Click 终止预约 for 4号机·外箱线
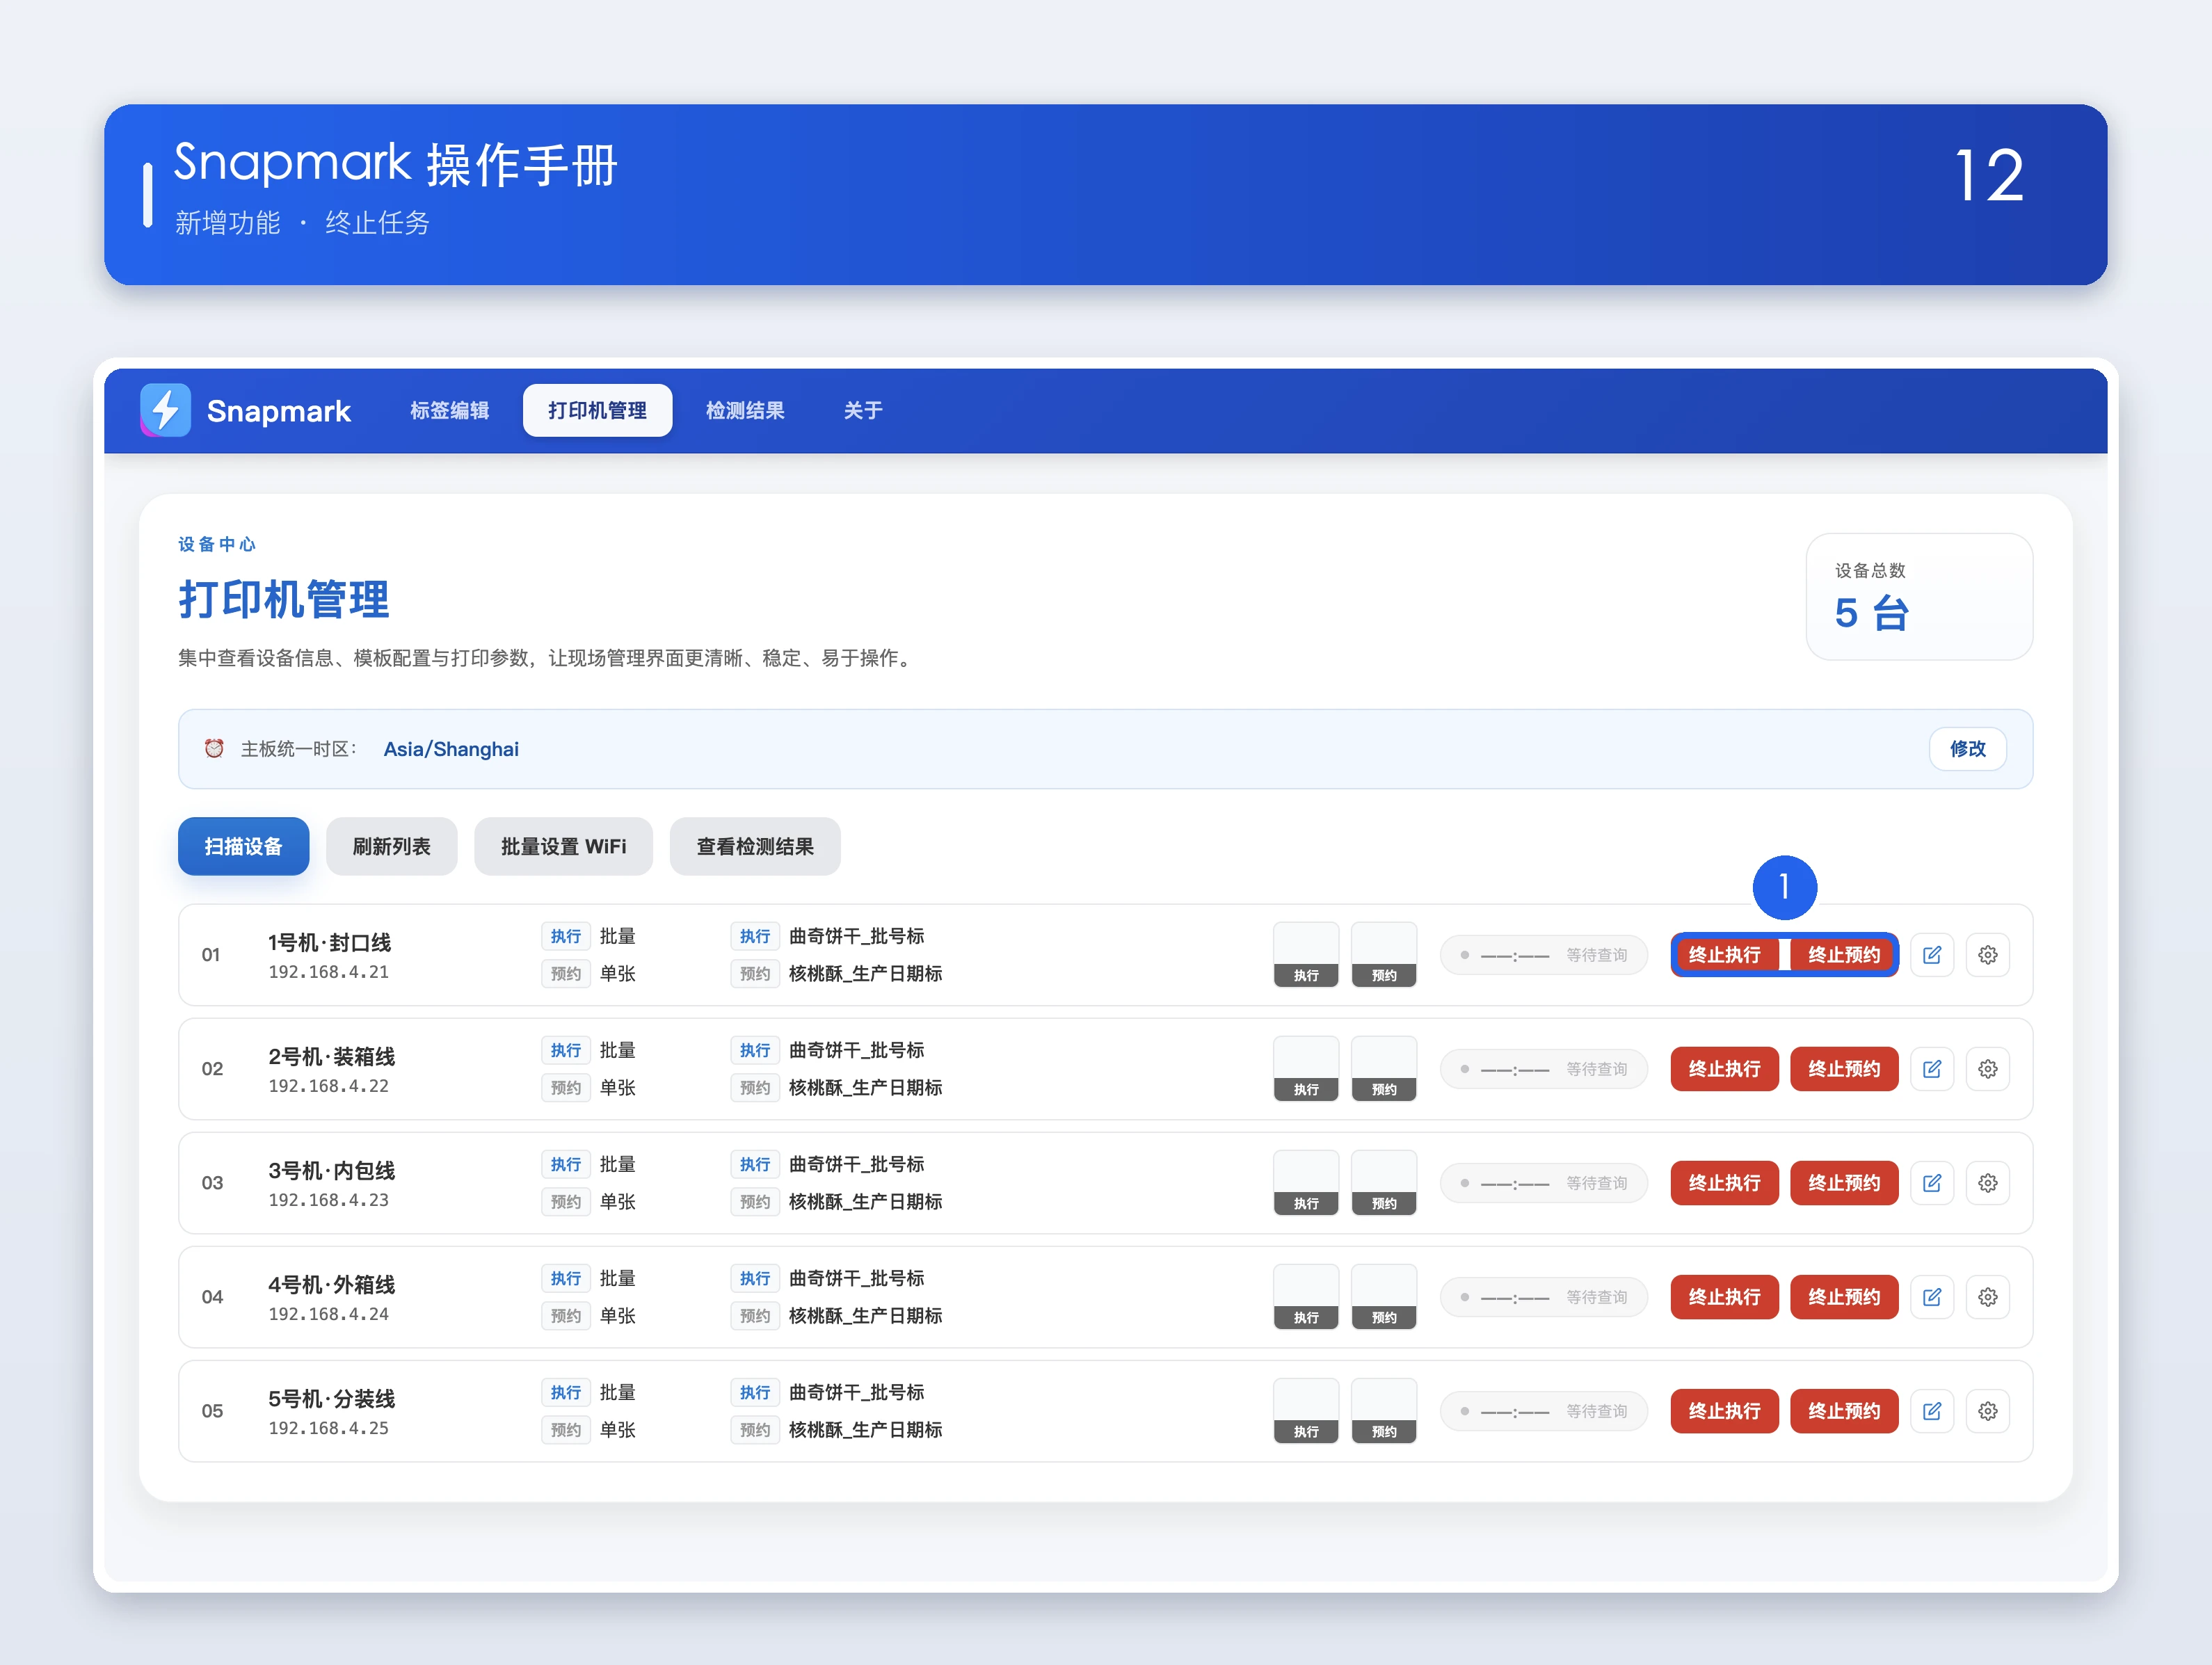The image size is (2212, 1665). tap(1844, 1297)
